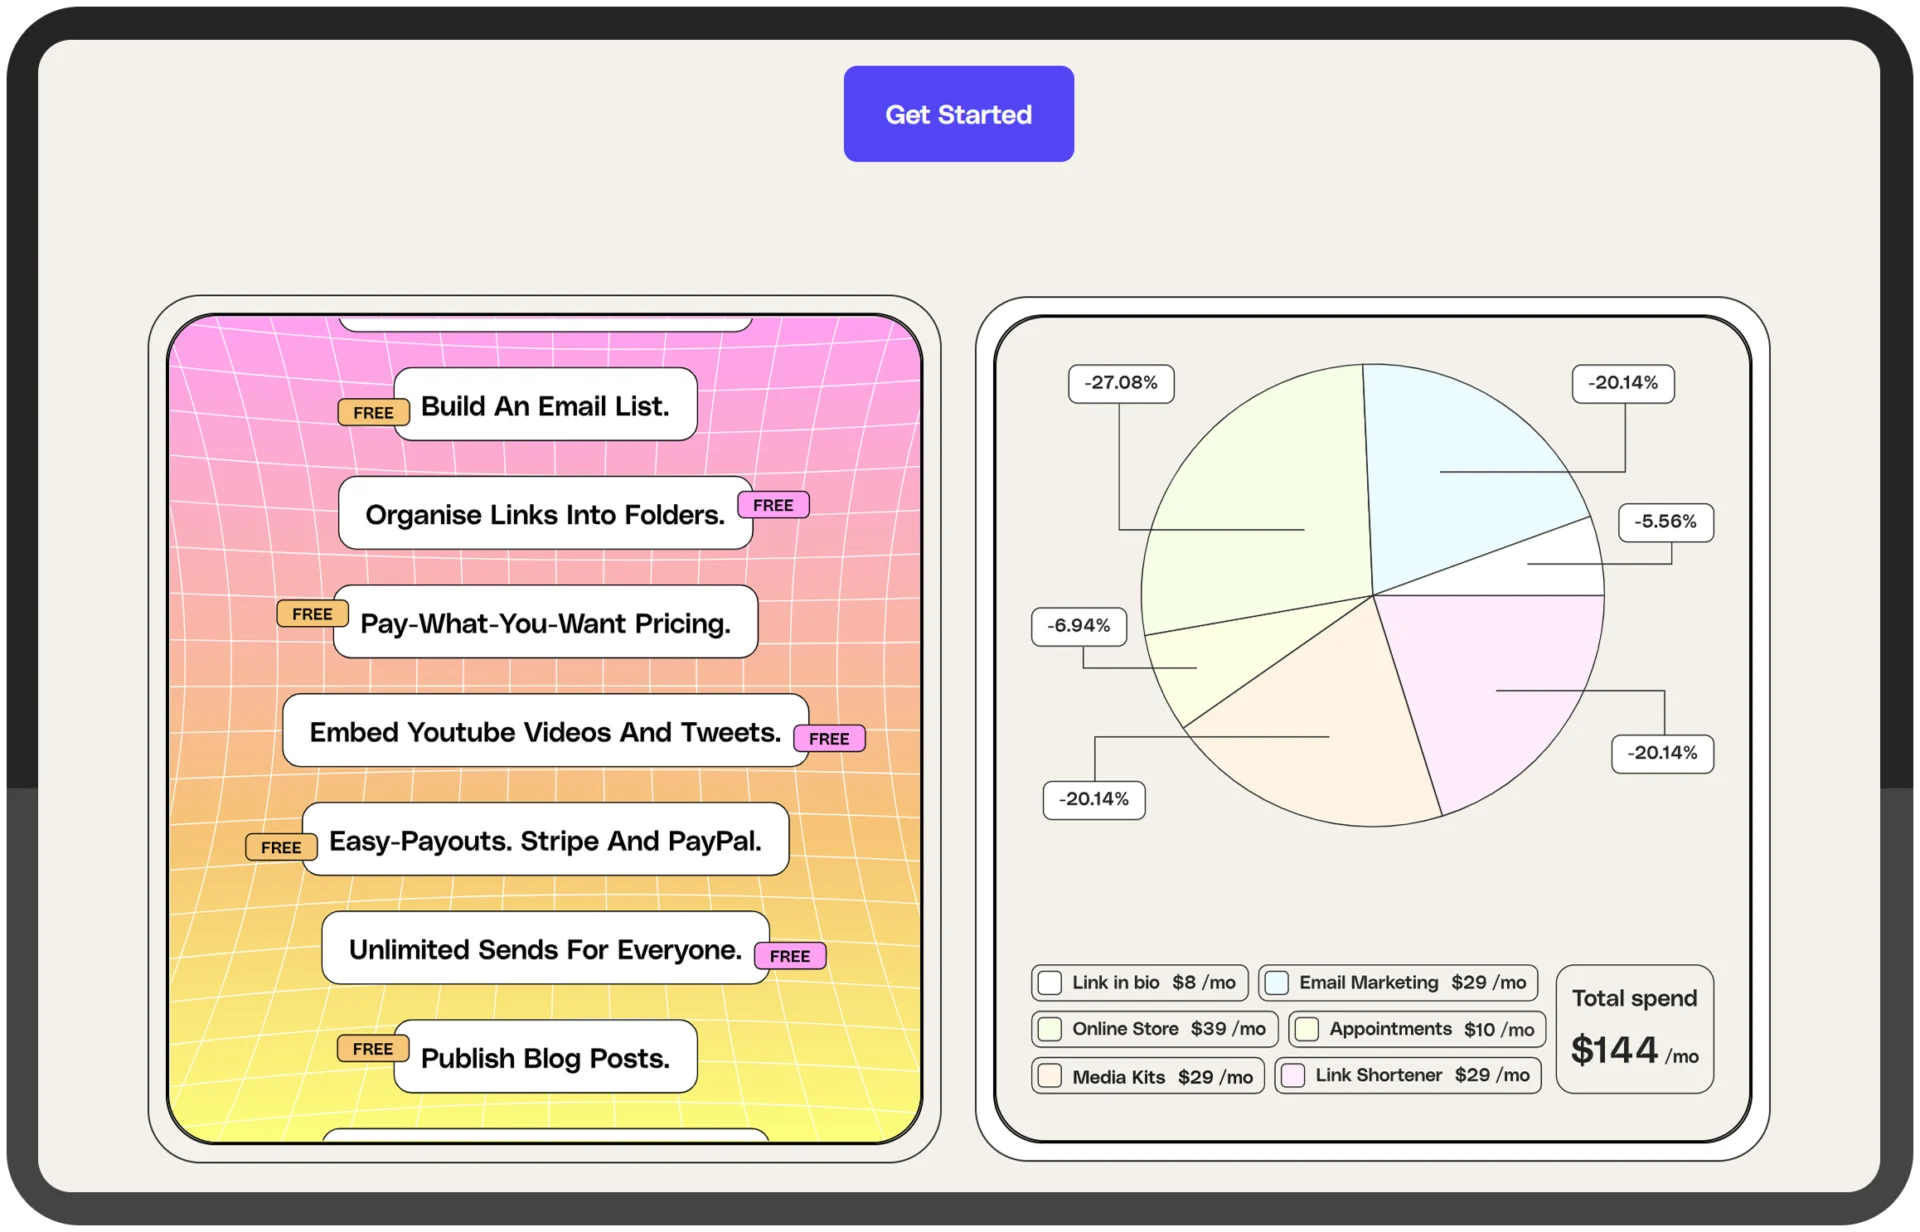1920x1232 pixels.
Task: Click the Organise Links Into Folders card
Action: pyautogui.click(x=545, y=514)
